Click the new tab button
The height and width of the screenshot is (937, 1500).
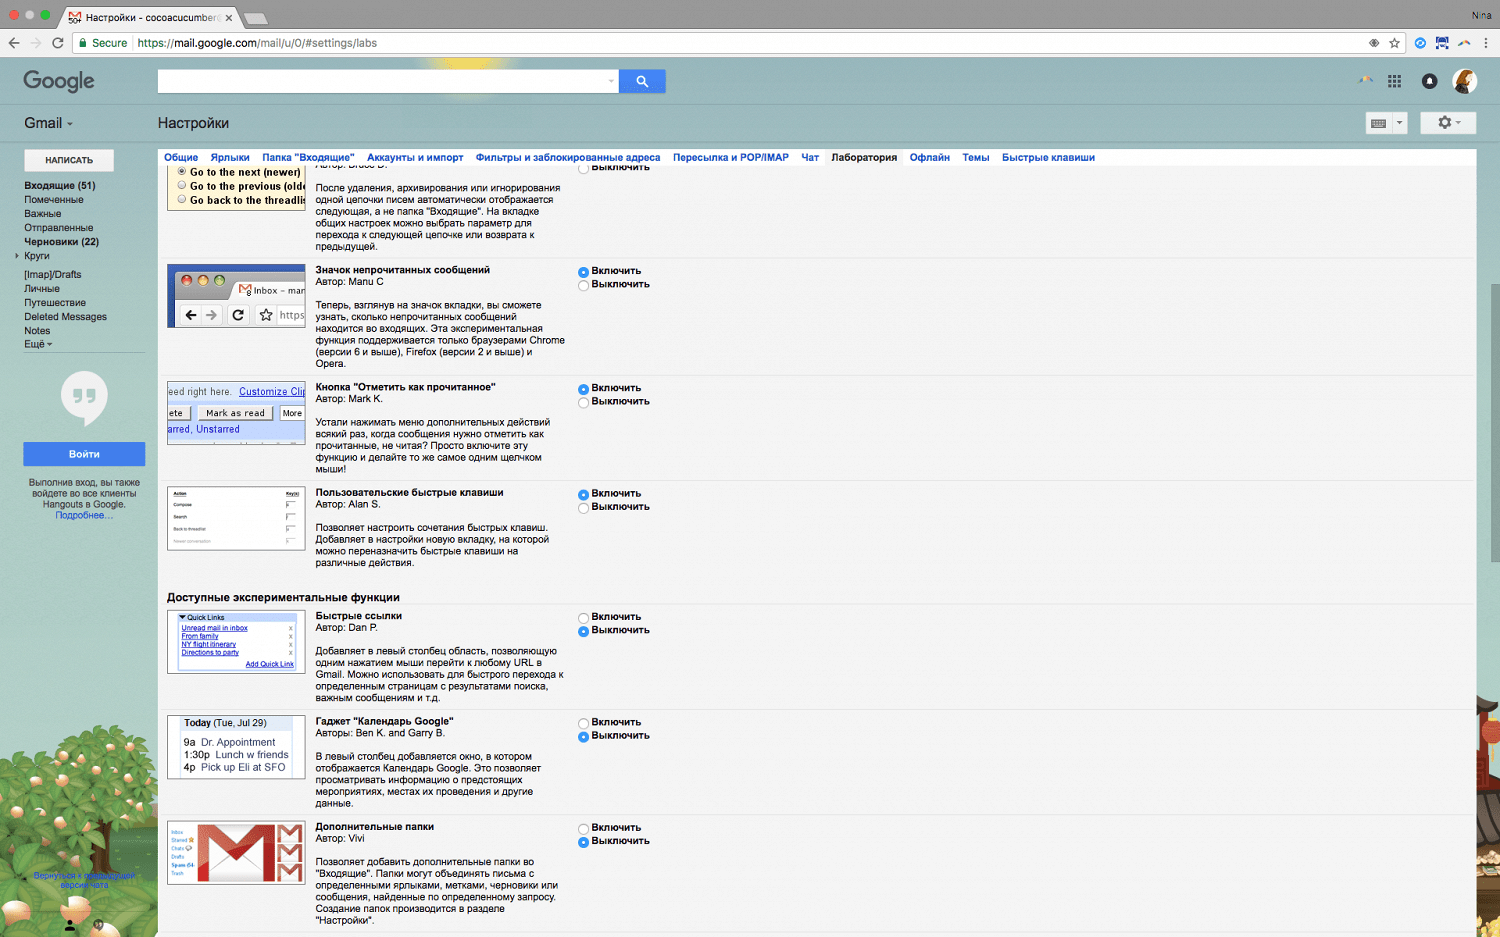[x=255, y=18]
